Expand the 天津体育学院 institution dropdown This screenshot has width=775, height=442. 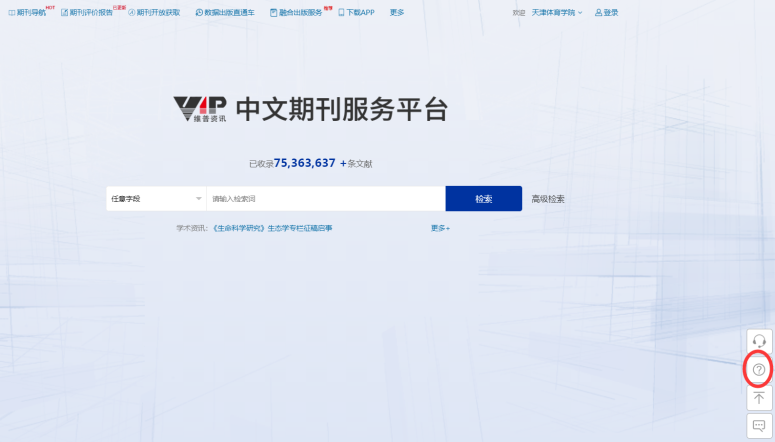coord(557,12)
